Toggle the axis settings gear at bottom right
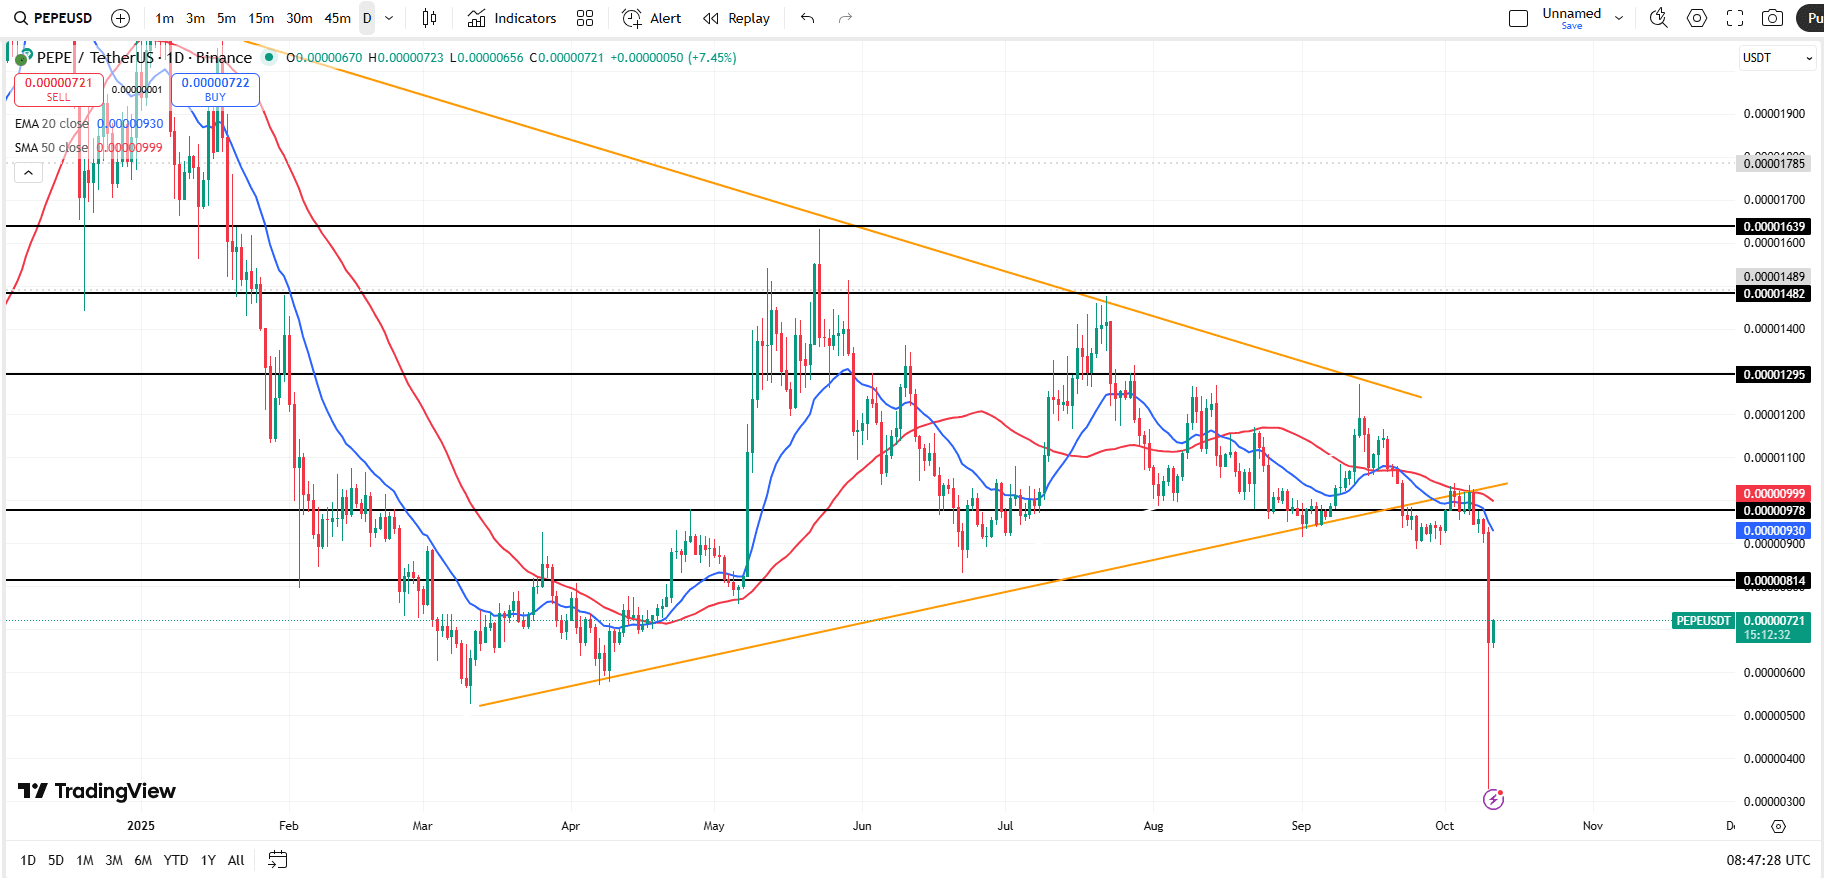Viewport: 1824px width, 878px height. tap(1778, 826)
